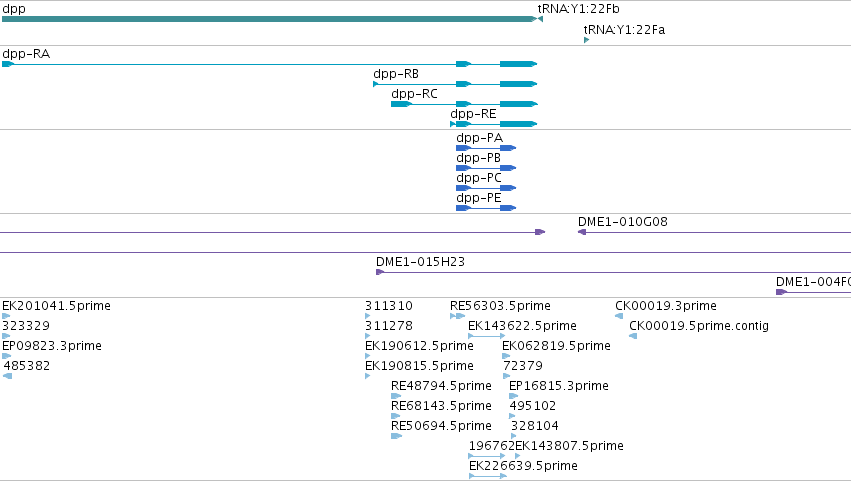
Task: Click the tRNA:Y1:22Fa gene label
Action: tap(624, 29)
